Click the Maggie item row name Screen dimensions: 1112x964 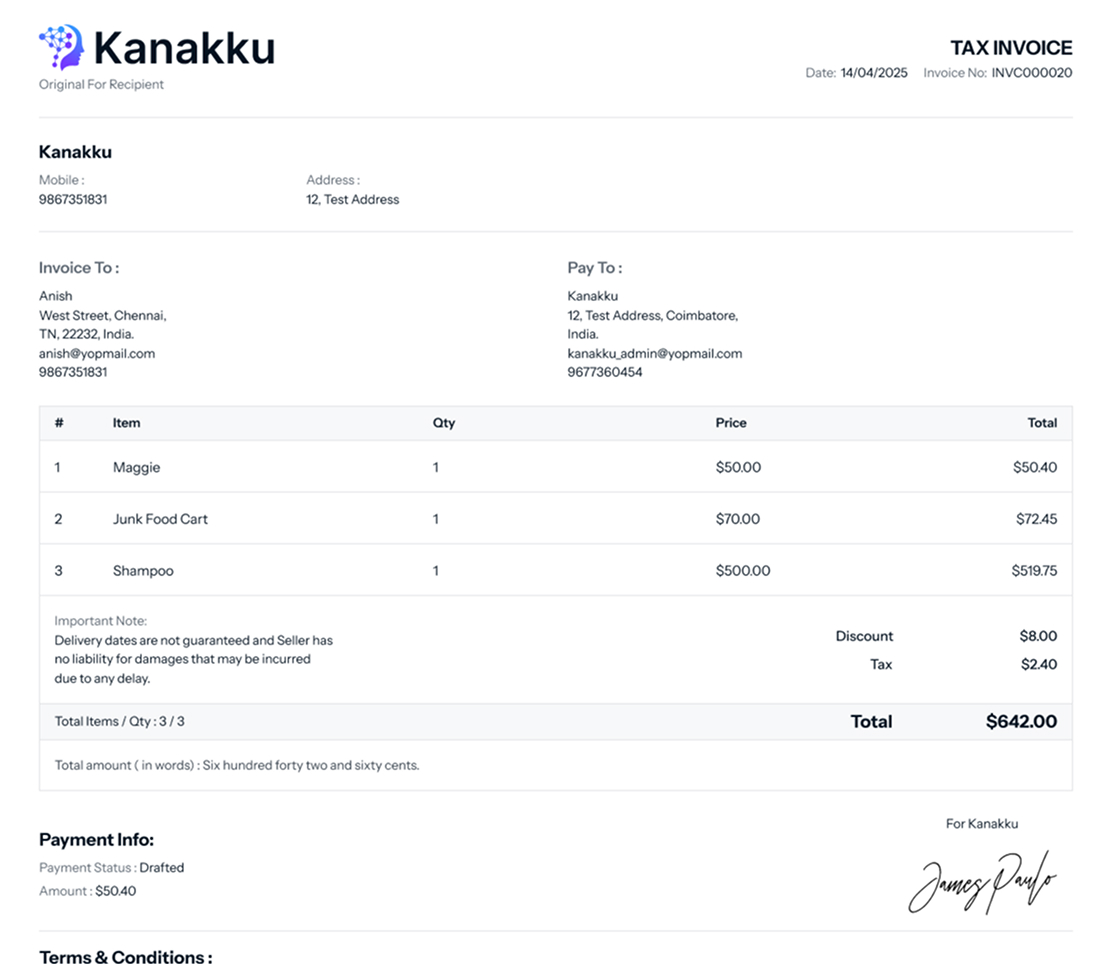136,467
